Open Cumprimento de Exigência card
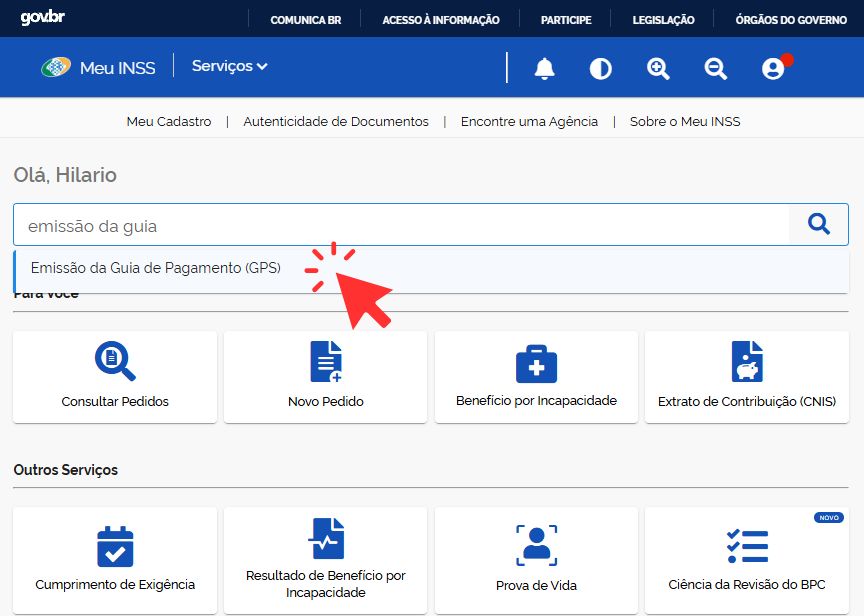 [x=115, y=560]
